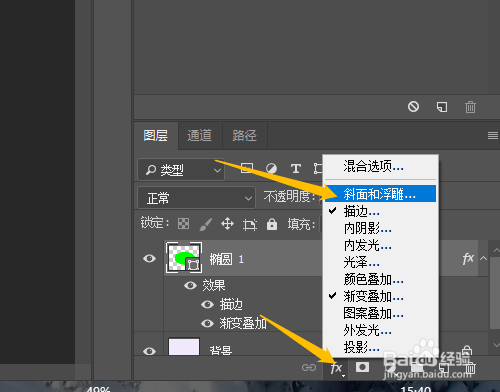Lock artboard nesting icon
The height and width of the screenshot is (392, 500).
pyautogui.click(x=250, y=225)
